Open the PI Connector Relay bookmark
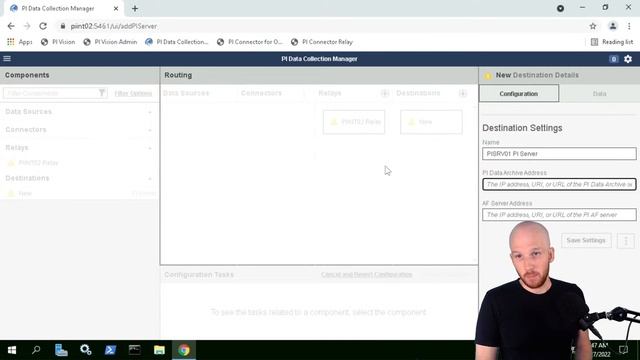 pyautogui.click(x=322, y=42)
